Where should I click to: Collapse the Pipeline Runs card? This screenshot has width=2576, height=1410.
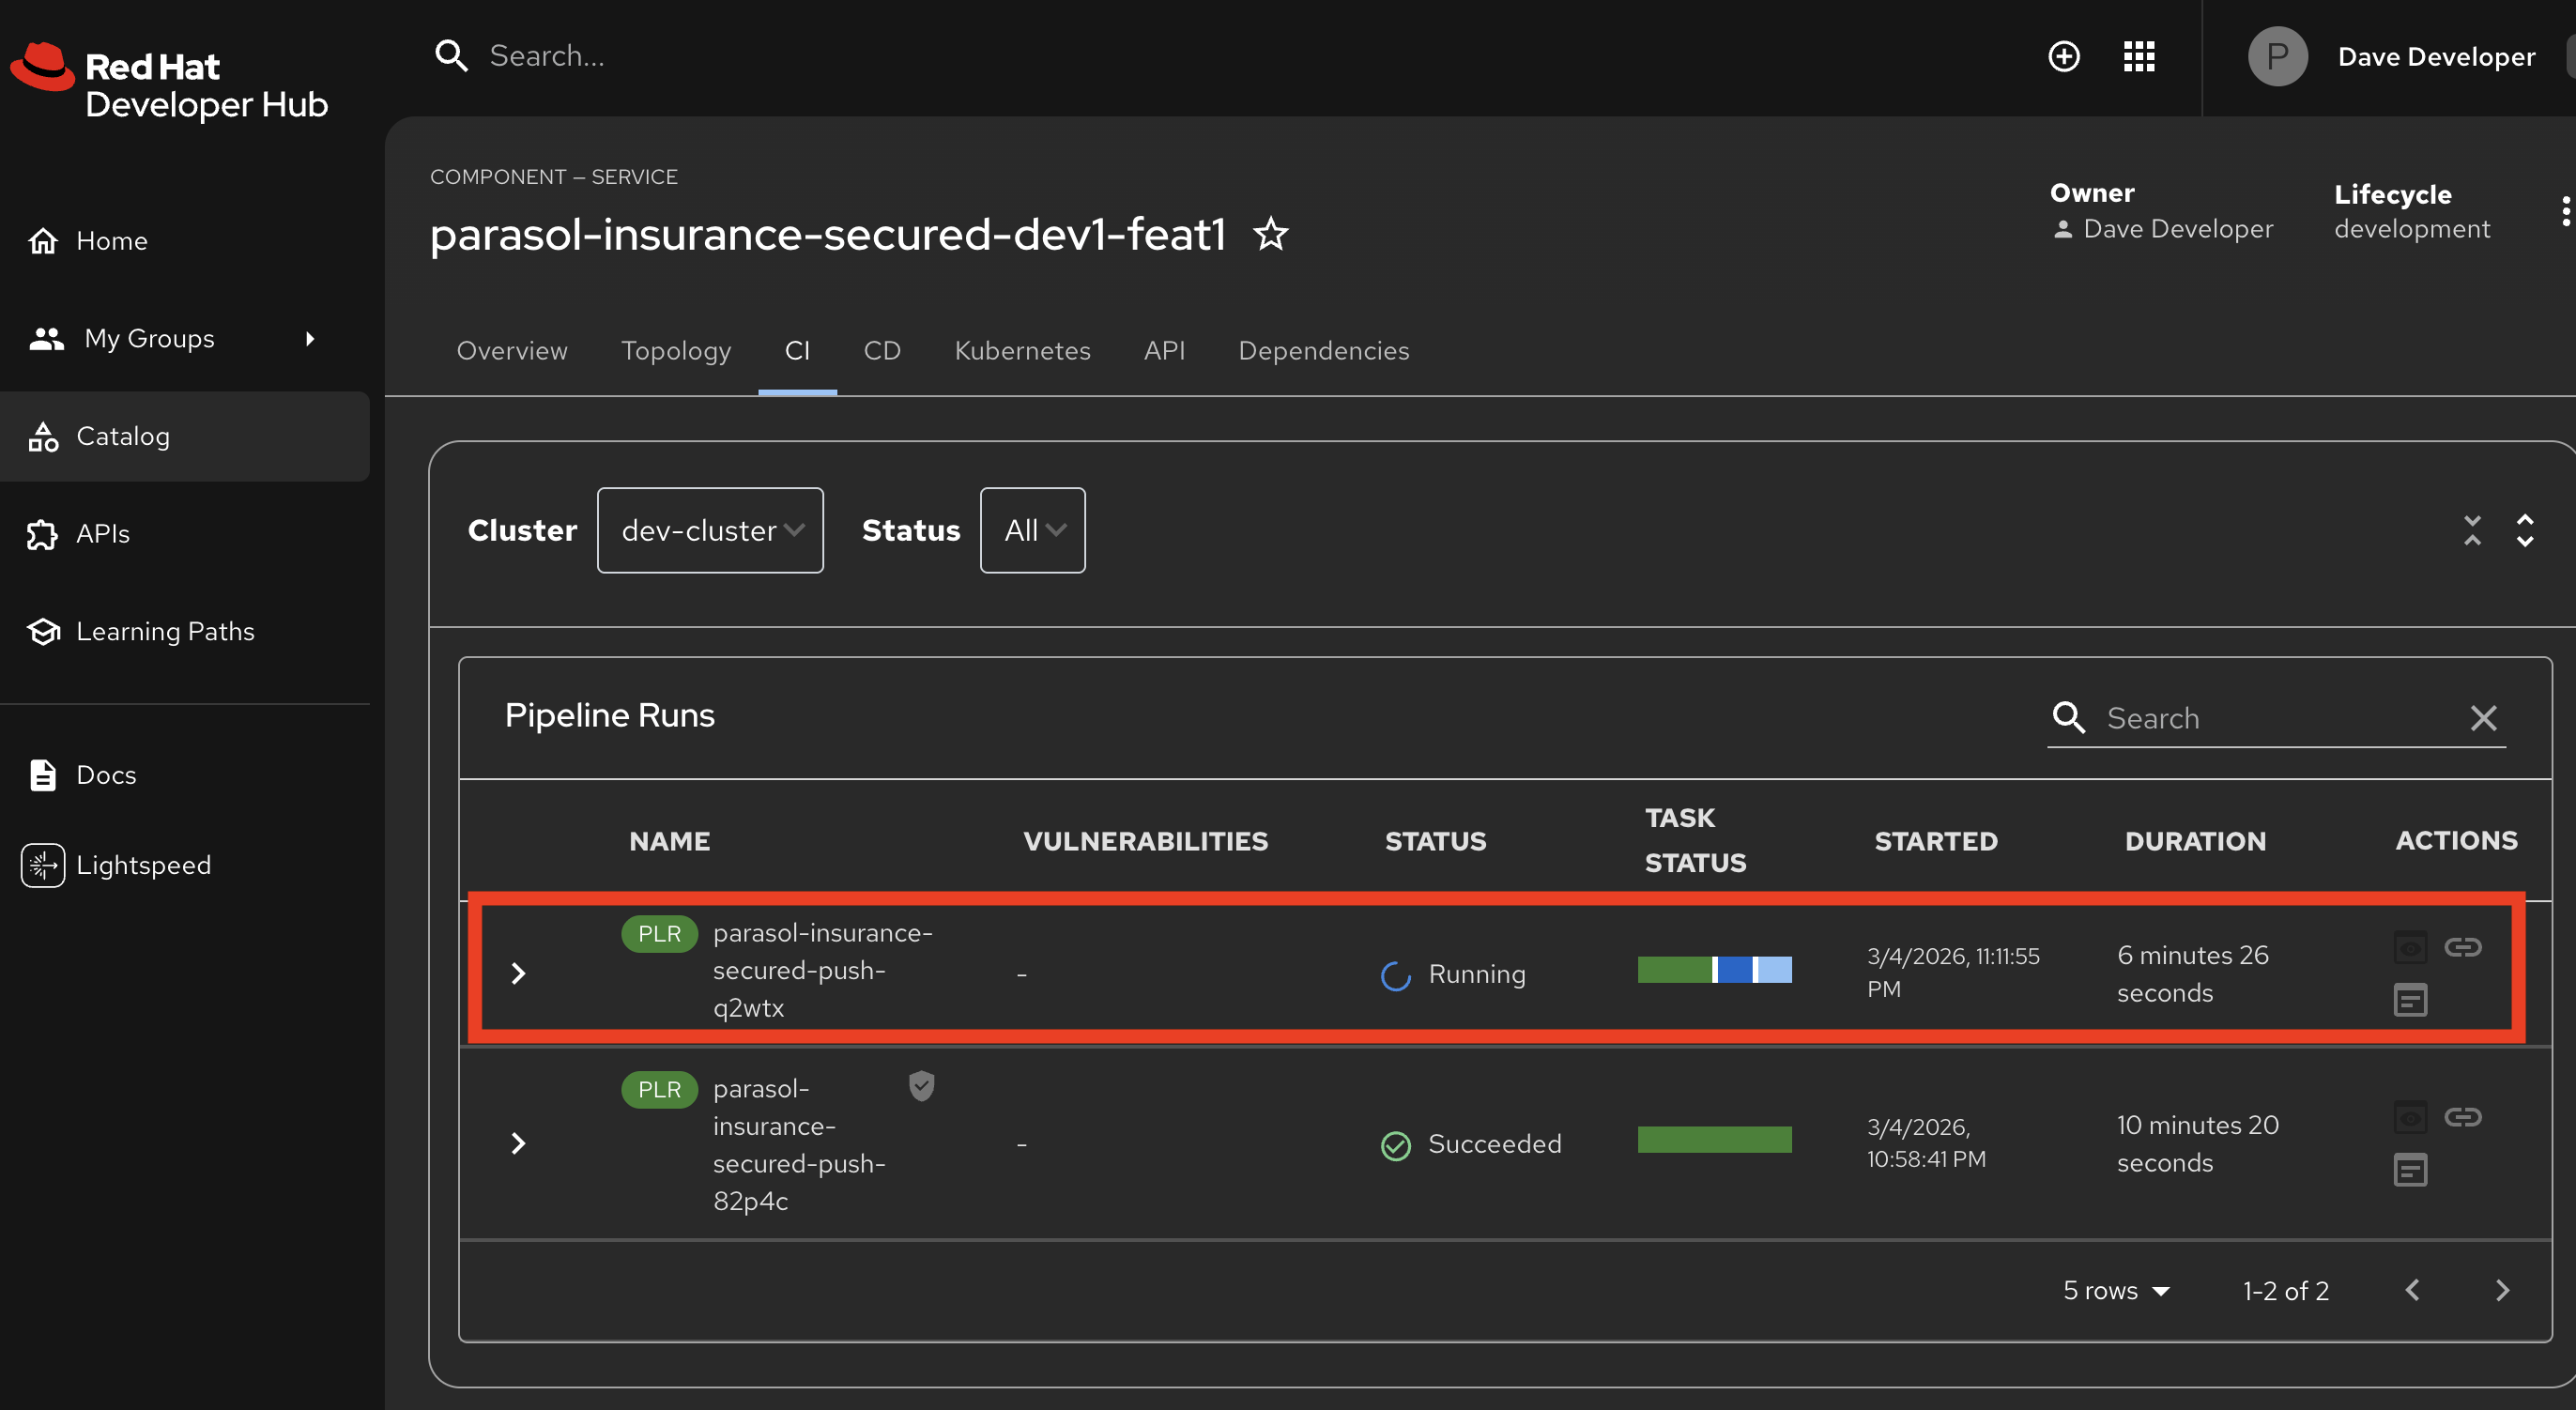point(2472,530)
